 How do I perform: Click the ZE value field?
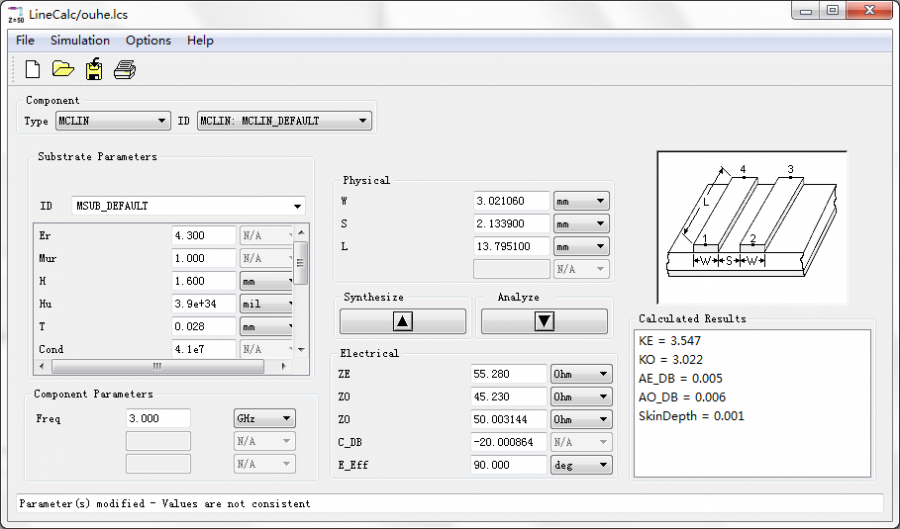click(509, 374)
